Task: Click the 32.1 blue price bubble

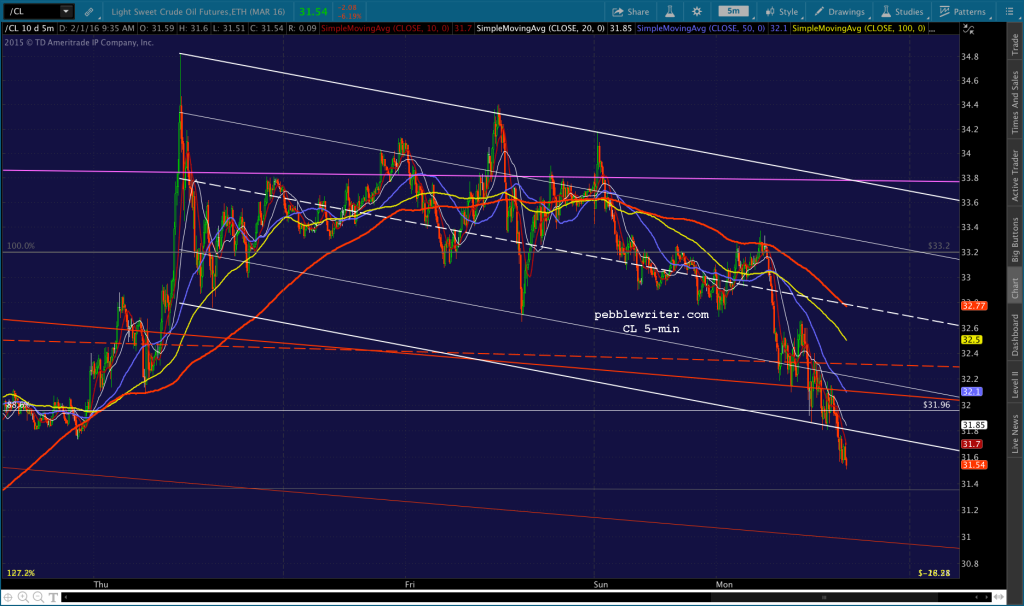Action: (x=971, y=392)
